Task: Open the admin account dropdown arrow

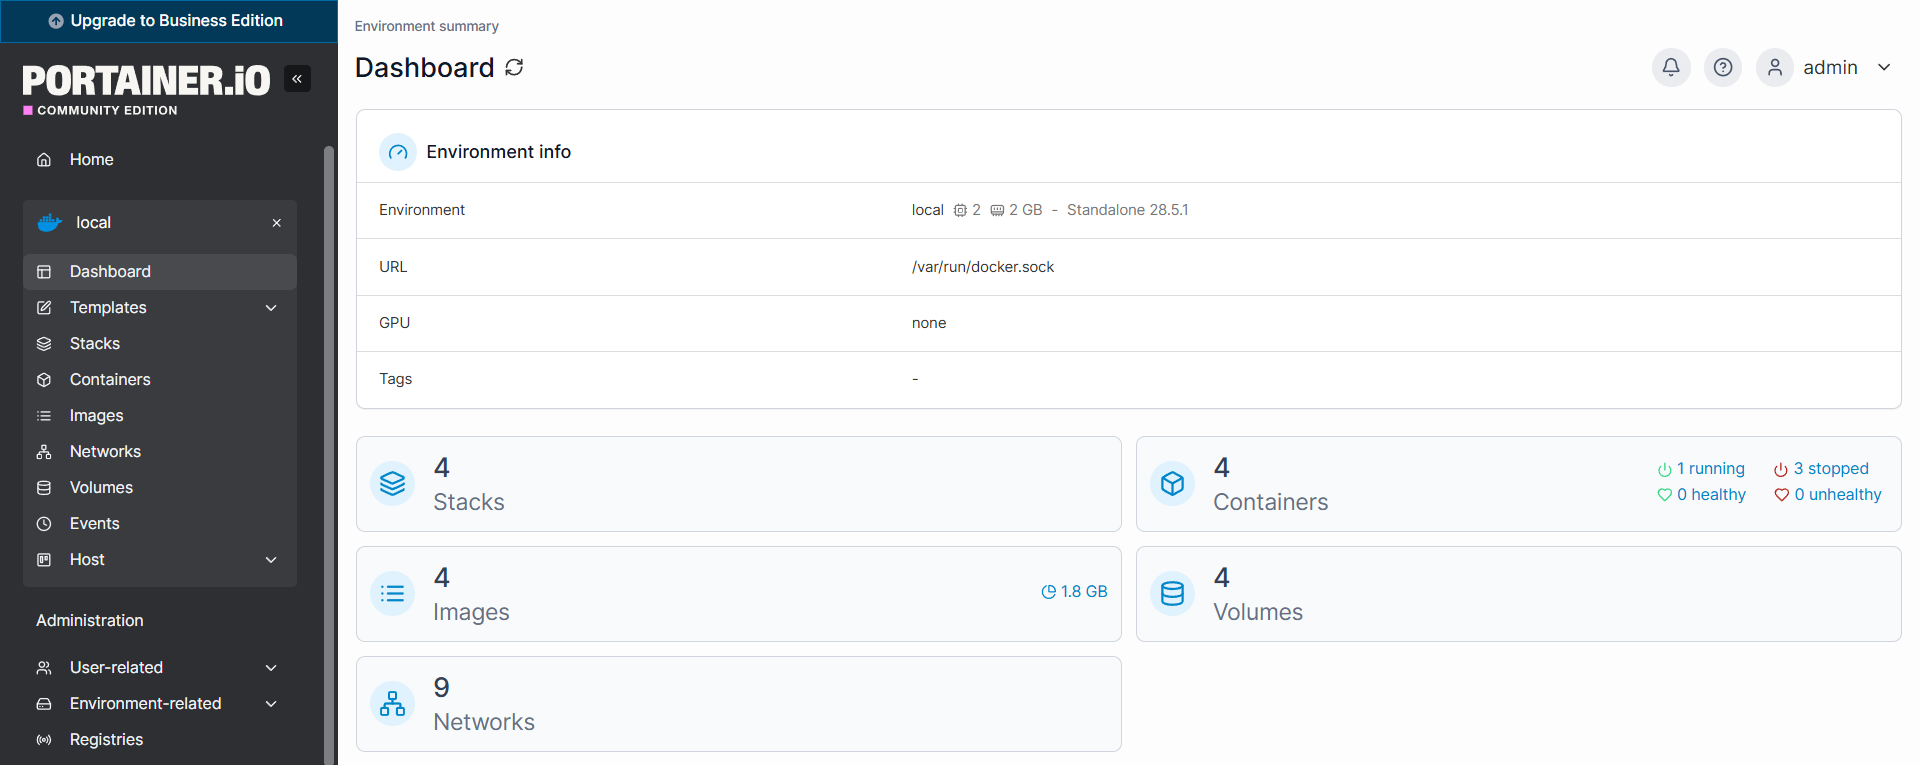Action: click(x=1884, y=67)
